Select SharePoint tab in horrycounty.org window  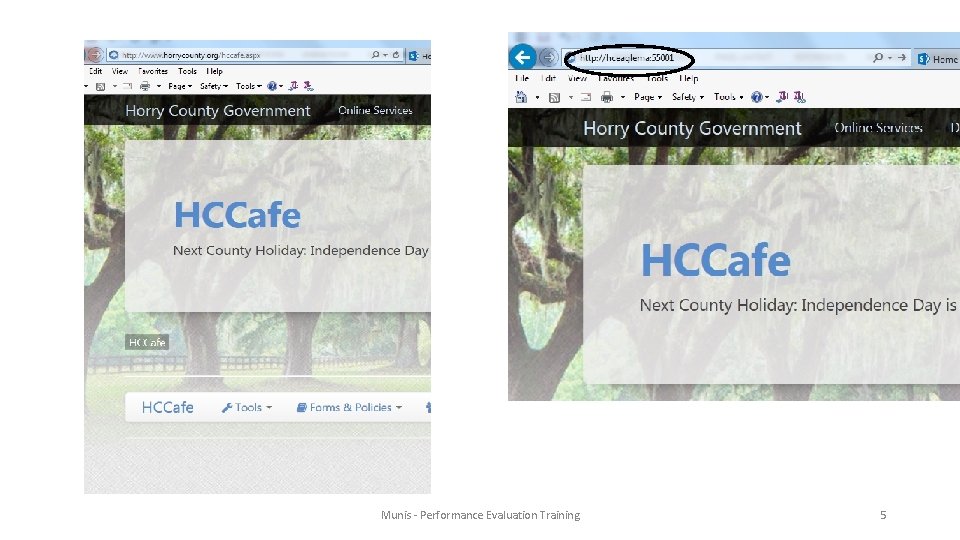tap(419, 56)
